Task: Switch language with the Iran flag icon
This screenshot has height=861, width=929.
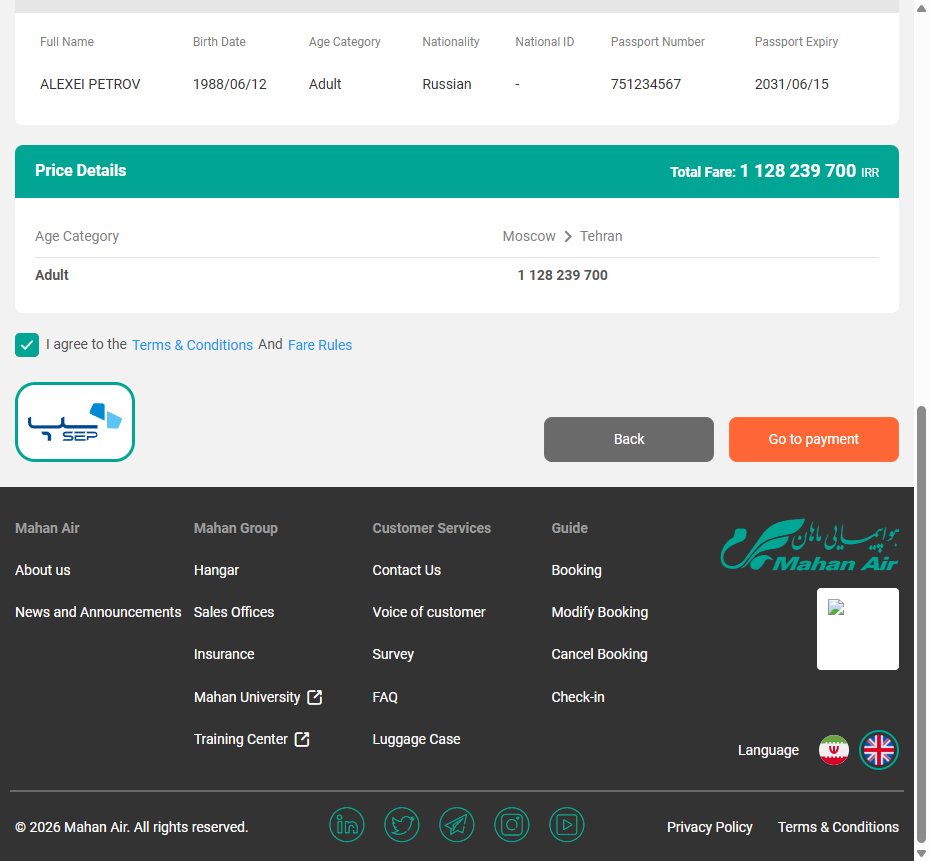Action: [x=834, y=750]
